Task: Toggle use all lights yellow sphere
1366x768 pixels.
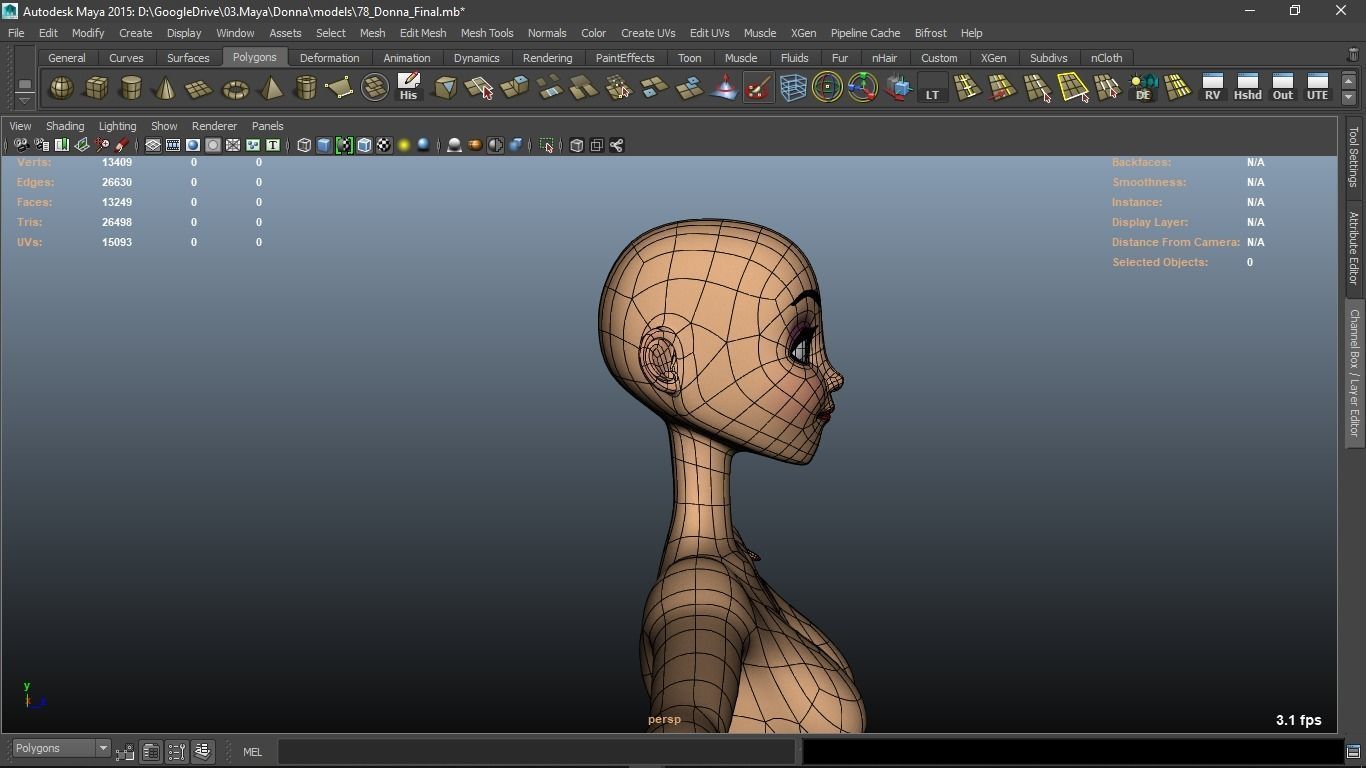Action: tap(404, 146)
